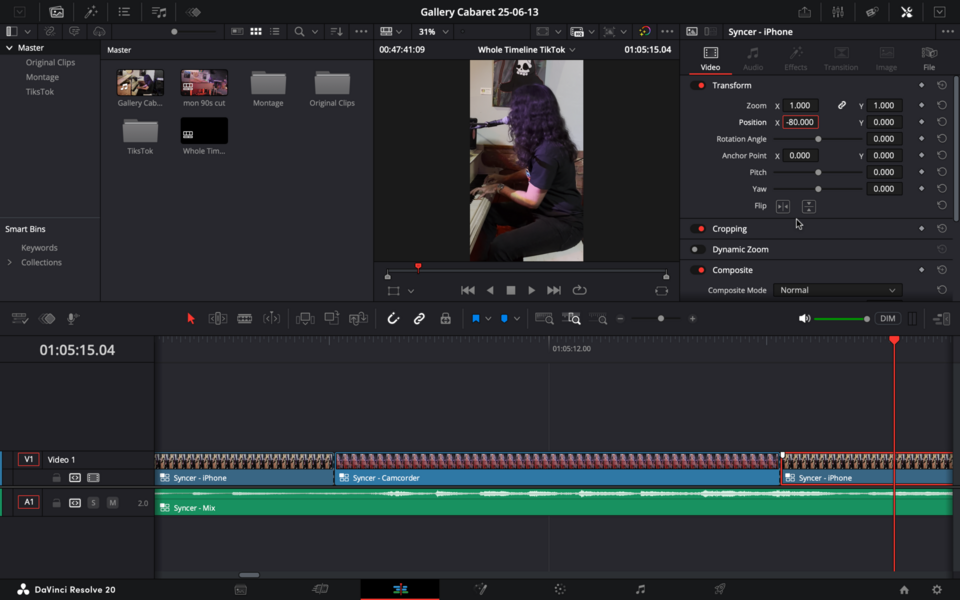Open the Deliver rocket page
960x600 pixels.
click(720, 589)
